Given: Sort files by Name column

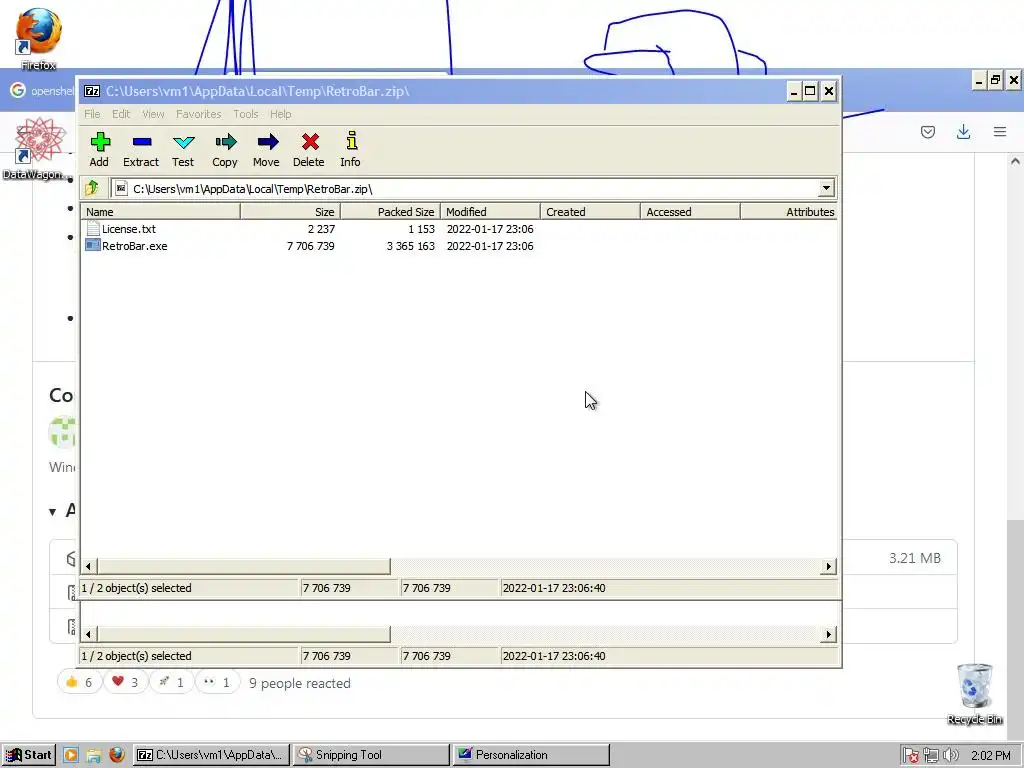Looking at the screenshot, I should pyautogui.click(x=161, y=212).
